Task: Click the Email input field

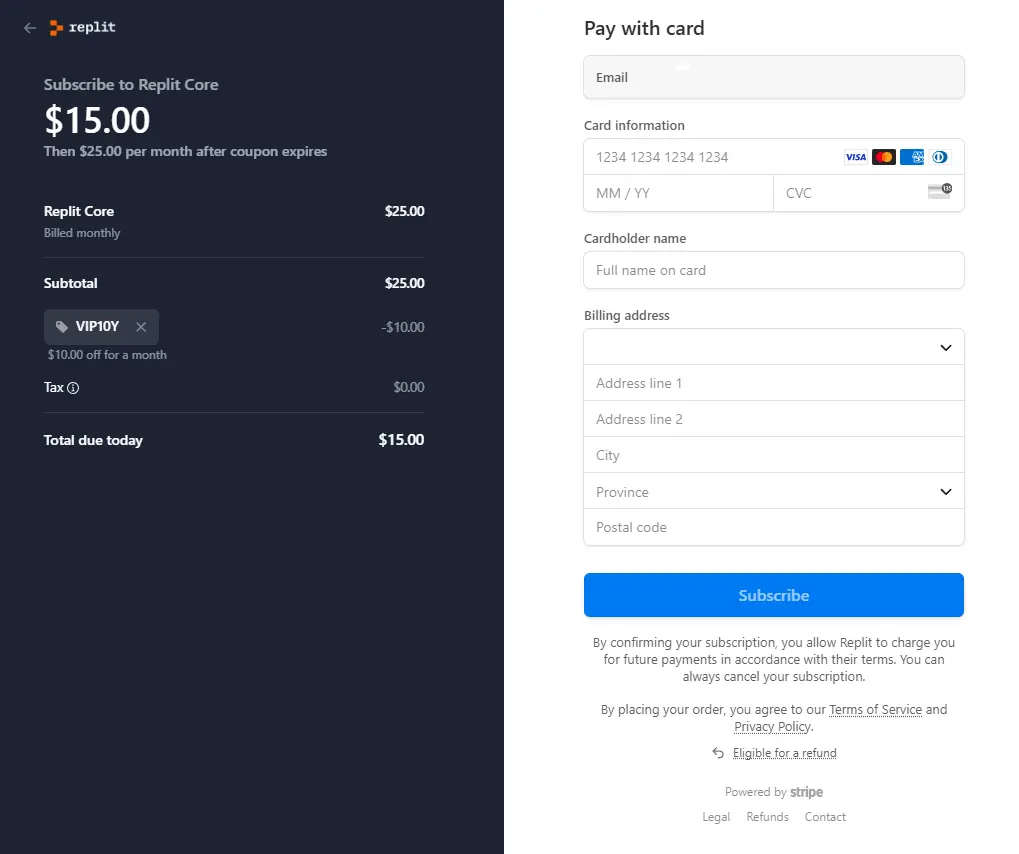Action: click(773, 77)
